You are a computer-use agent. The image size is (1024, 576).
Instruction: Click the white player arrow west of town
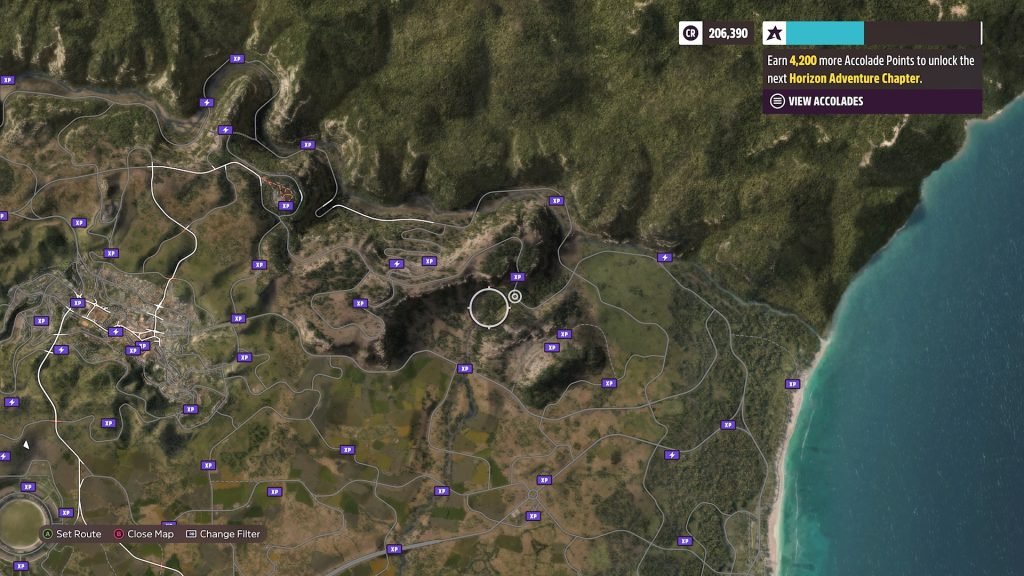click(26, 445)
